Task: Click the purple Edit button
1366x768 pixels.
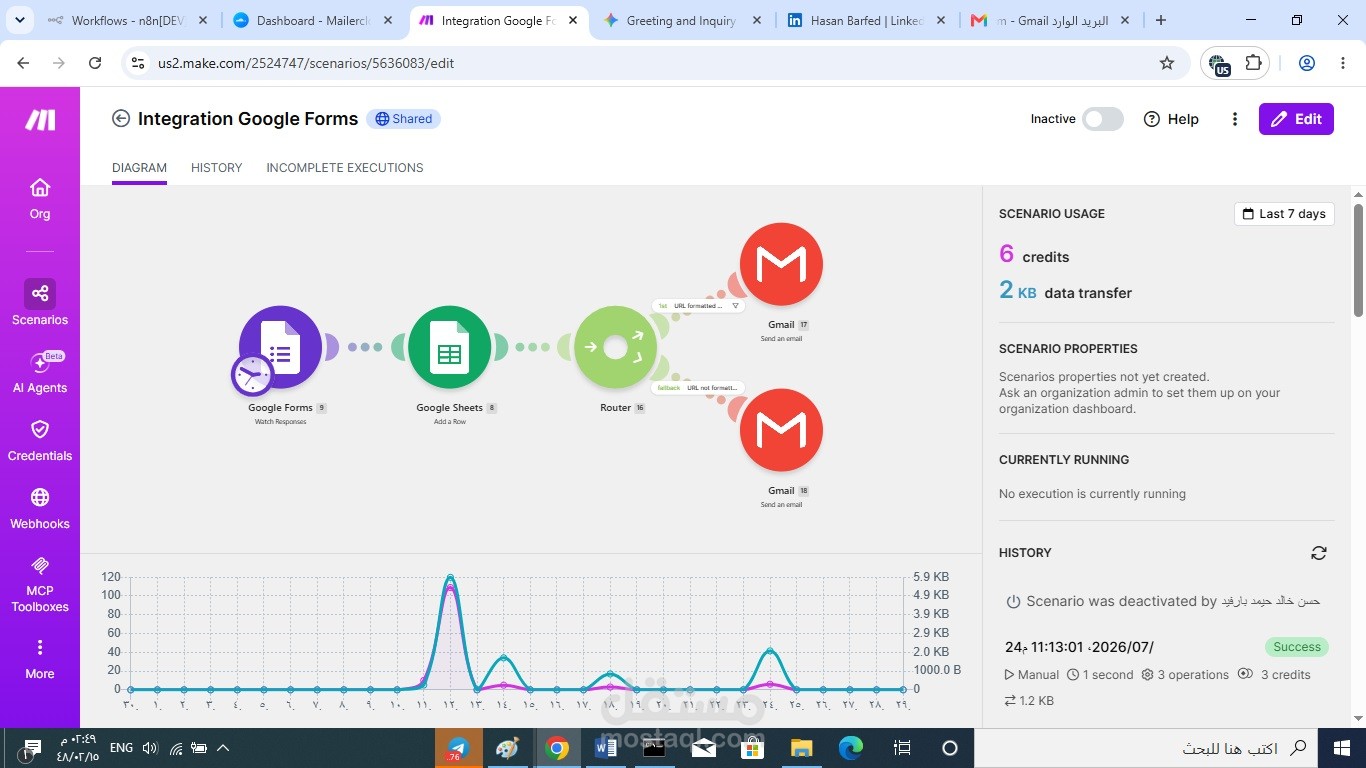Action: click(1296, 119)
